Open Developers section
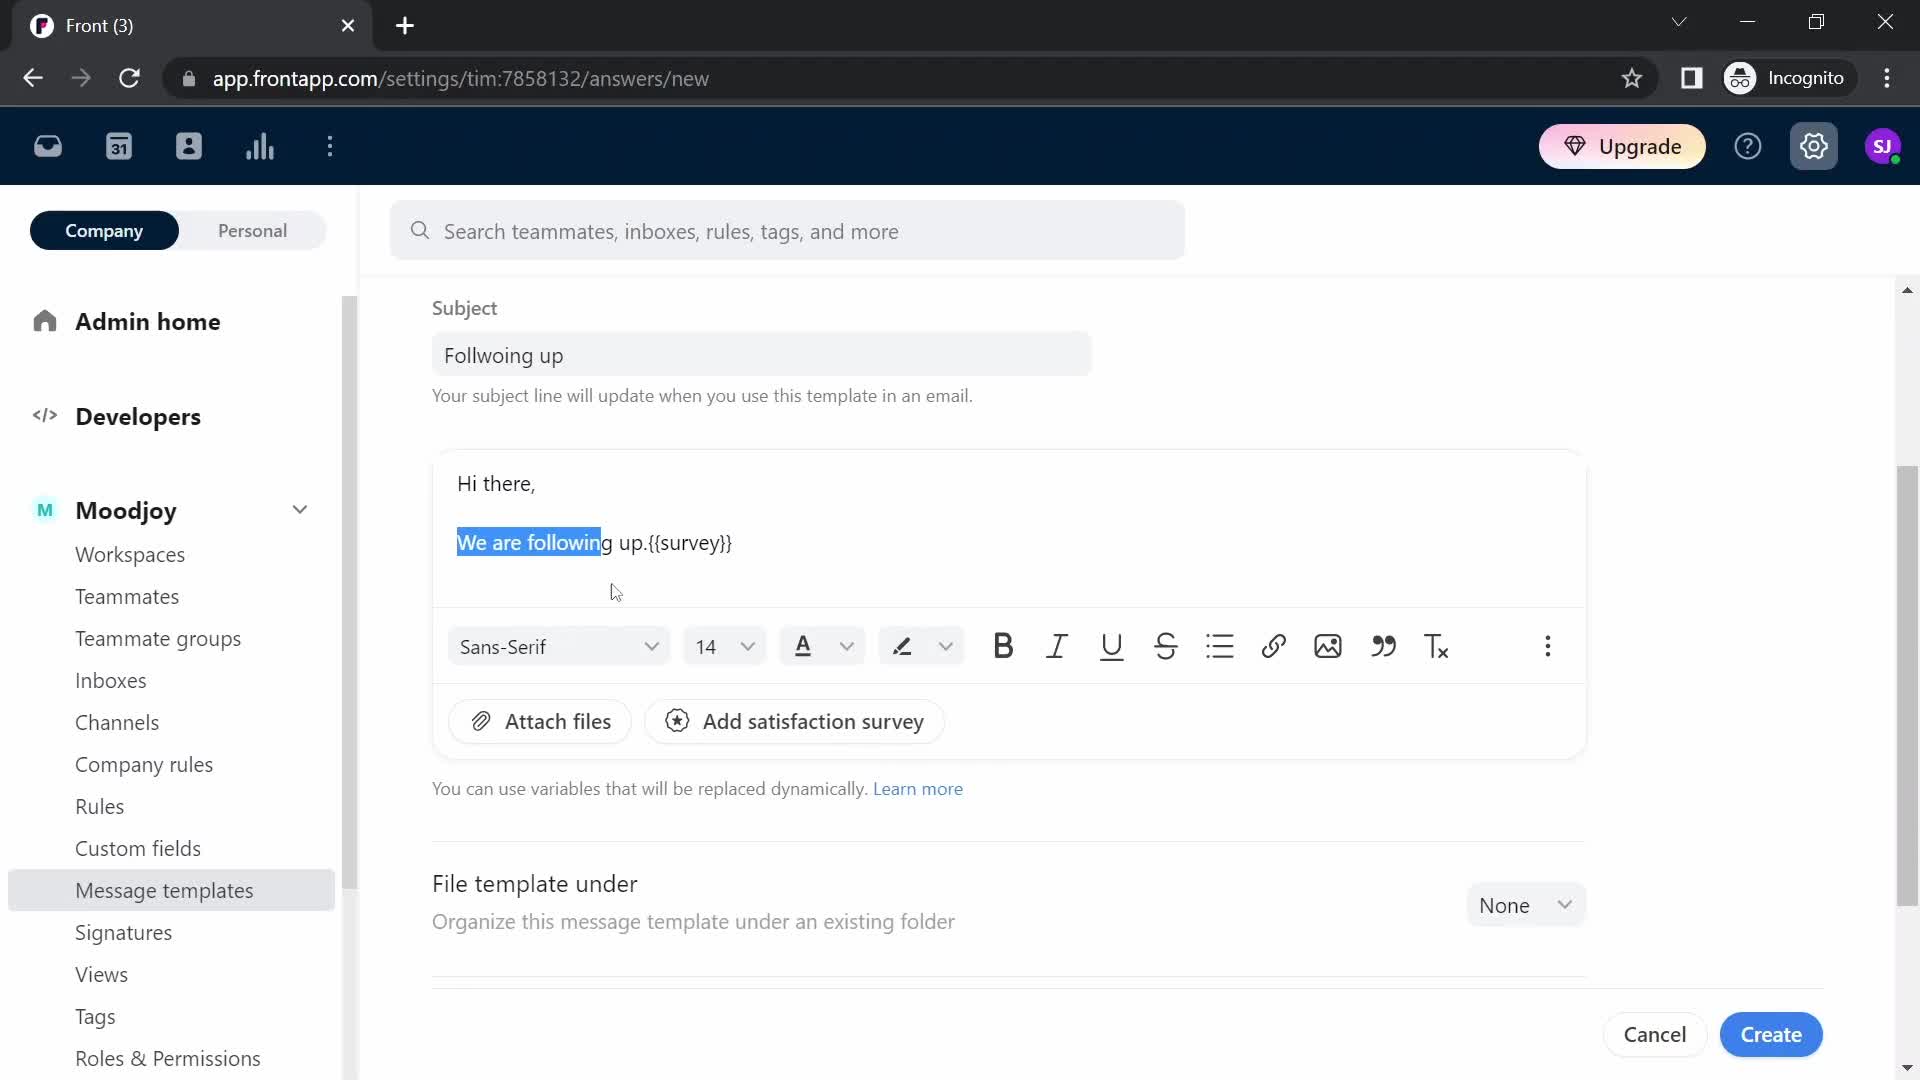 click(138, 417)
